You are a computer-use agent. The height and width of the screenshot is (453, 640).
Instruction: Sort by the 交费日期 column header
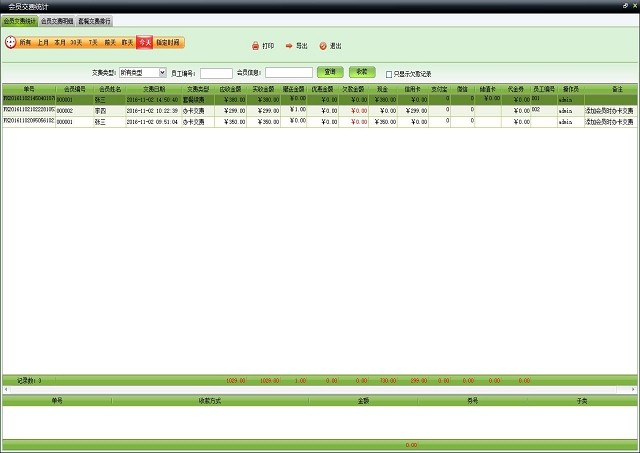[x=153, y=89]
